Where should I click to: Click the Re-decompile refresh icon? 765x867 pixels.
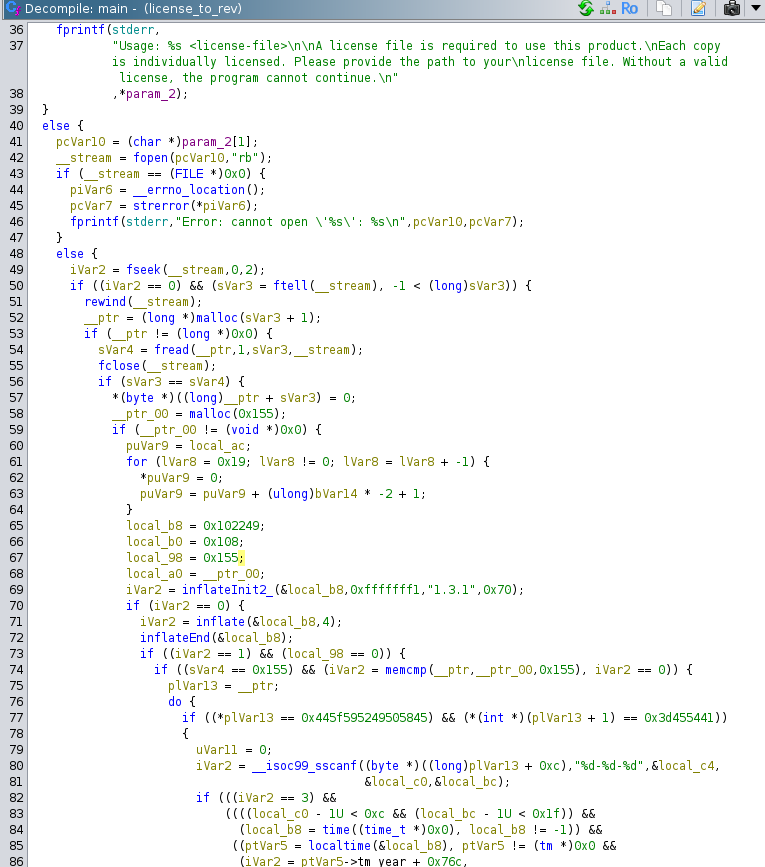click(585, 9)
